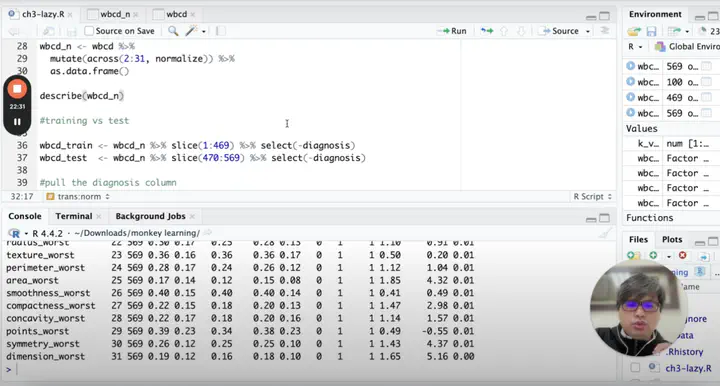Open the code tools magic wand

click(x=191, y=31)
